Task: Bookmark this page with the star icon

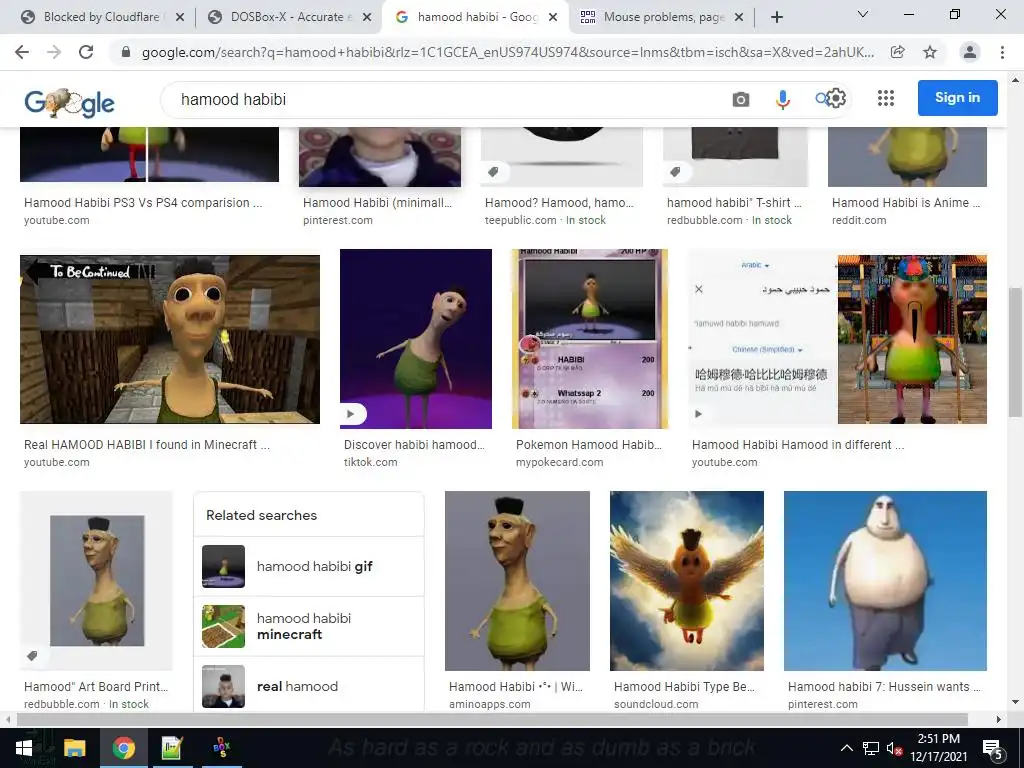Action: point(930,52)
